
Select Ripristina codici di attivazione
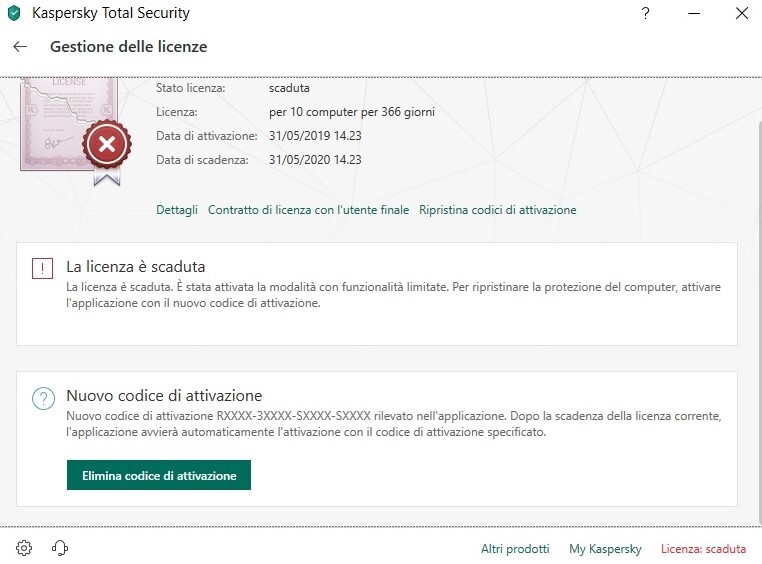[x=497, y=210]
